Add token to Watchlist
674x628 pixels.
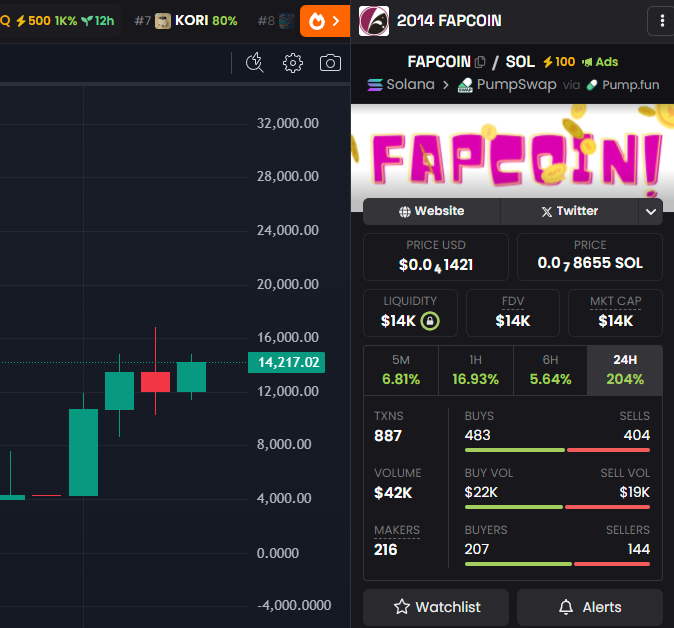click(x=436, y=607)
